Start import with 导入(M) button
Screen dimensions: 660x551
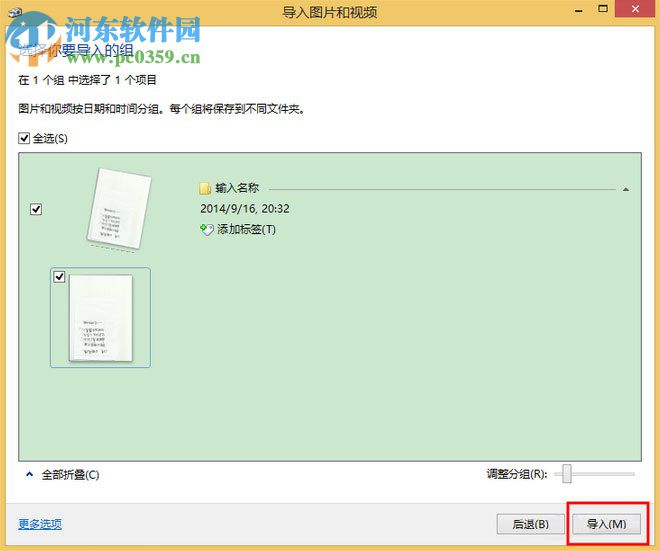606,524
